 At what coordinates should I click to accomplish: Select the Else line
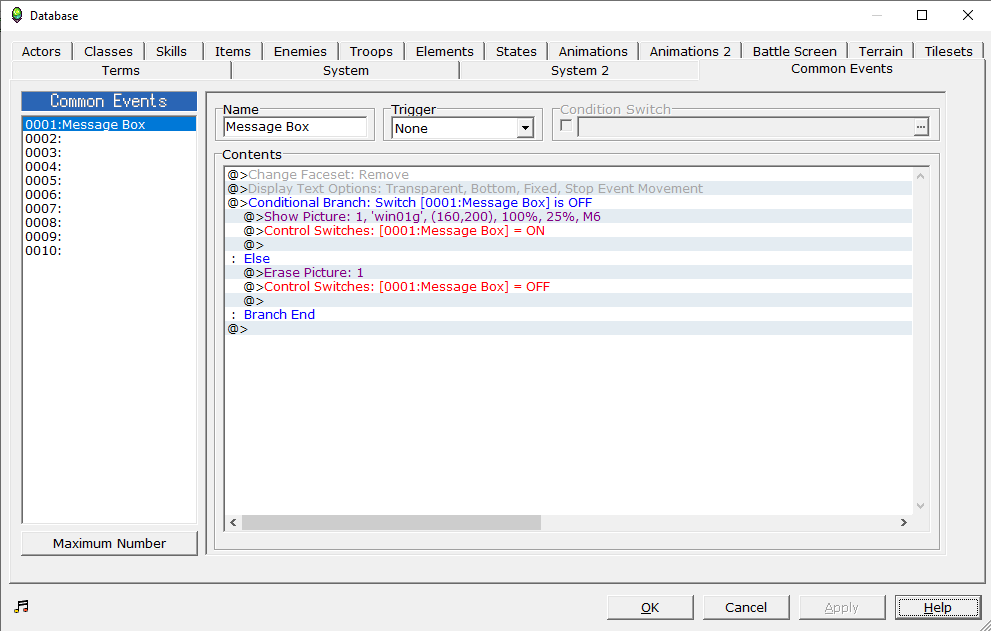[x=569, y=258]
